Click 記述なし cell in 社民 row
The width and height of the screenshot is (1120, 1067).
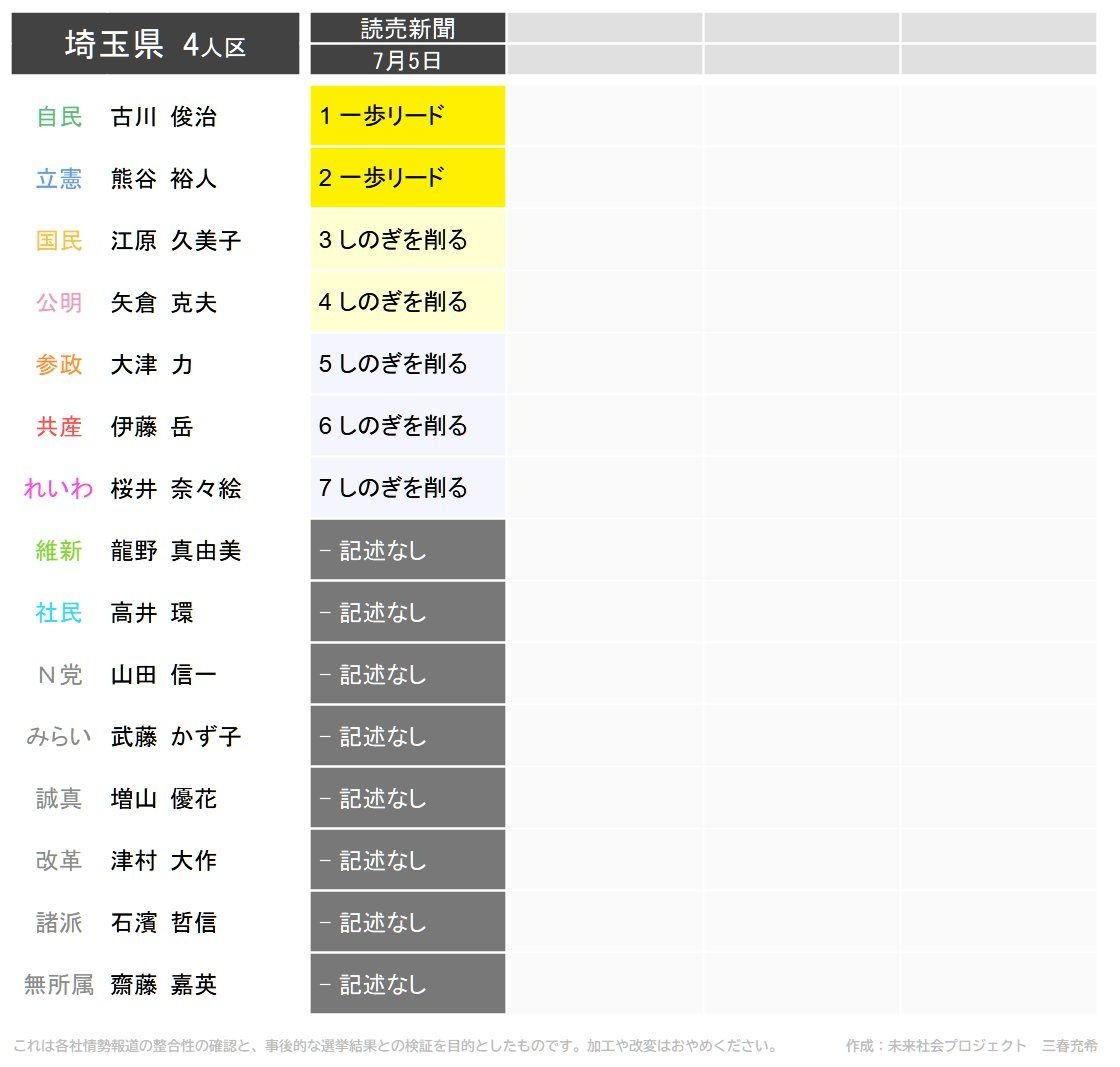[407, 612]
